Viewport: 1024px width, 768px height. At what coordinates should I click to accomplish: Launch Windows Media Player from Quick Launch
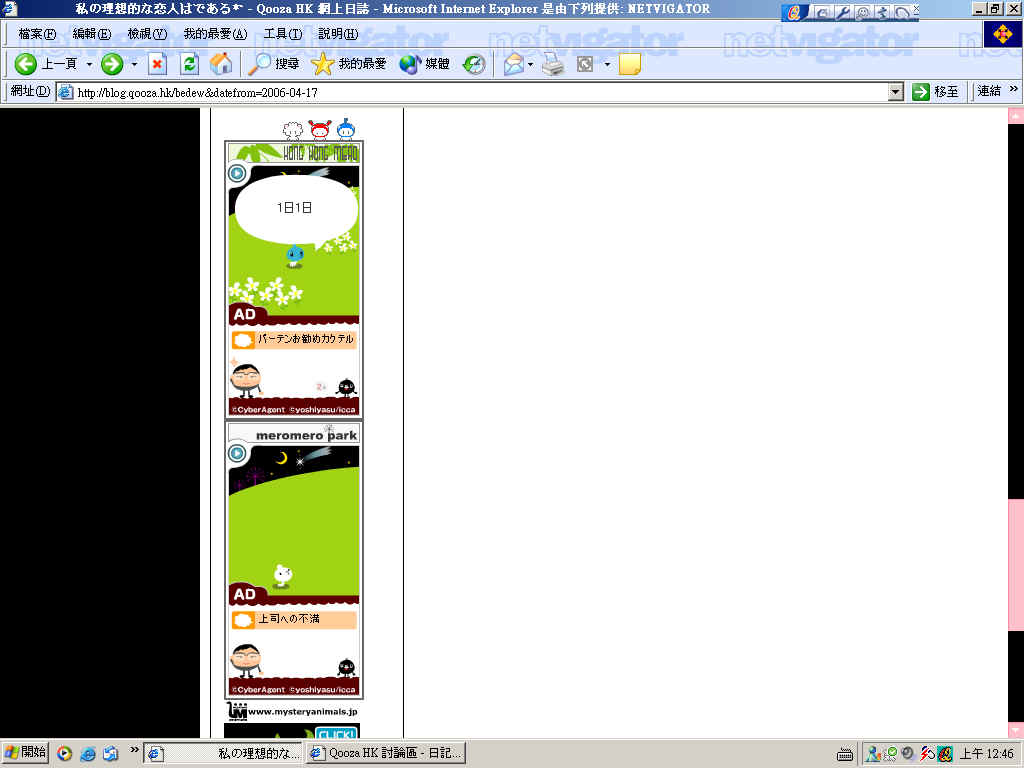click(x=65, y=754)
